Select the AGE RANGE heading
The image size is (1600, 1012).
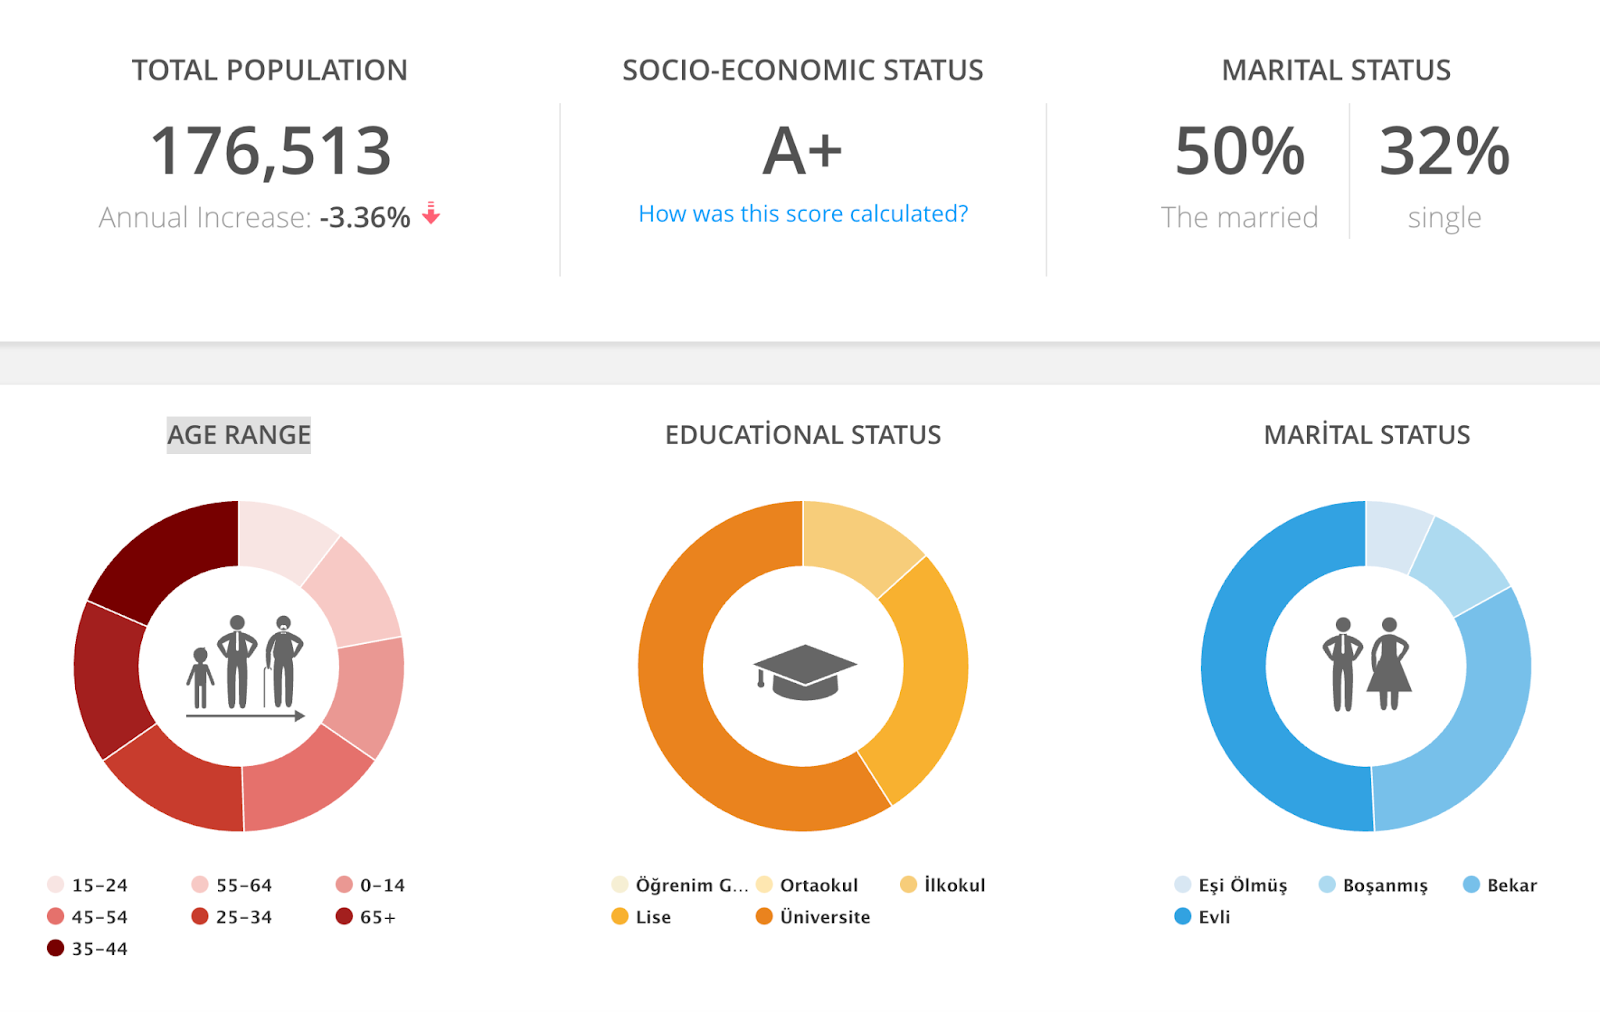coord(239,435)
